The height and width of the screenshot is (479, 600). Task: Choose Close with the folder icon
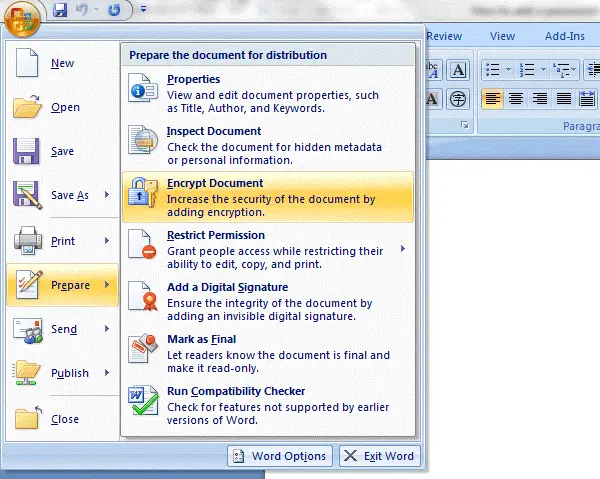click(62, 419)
